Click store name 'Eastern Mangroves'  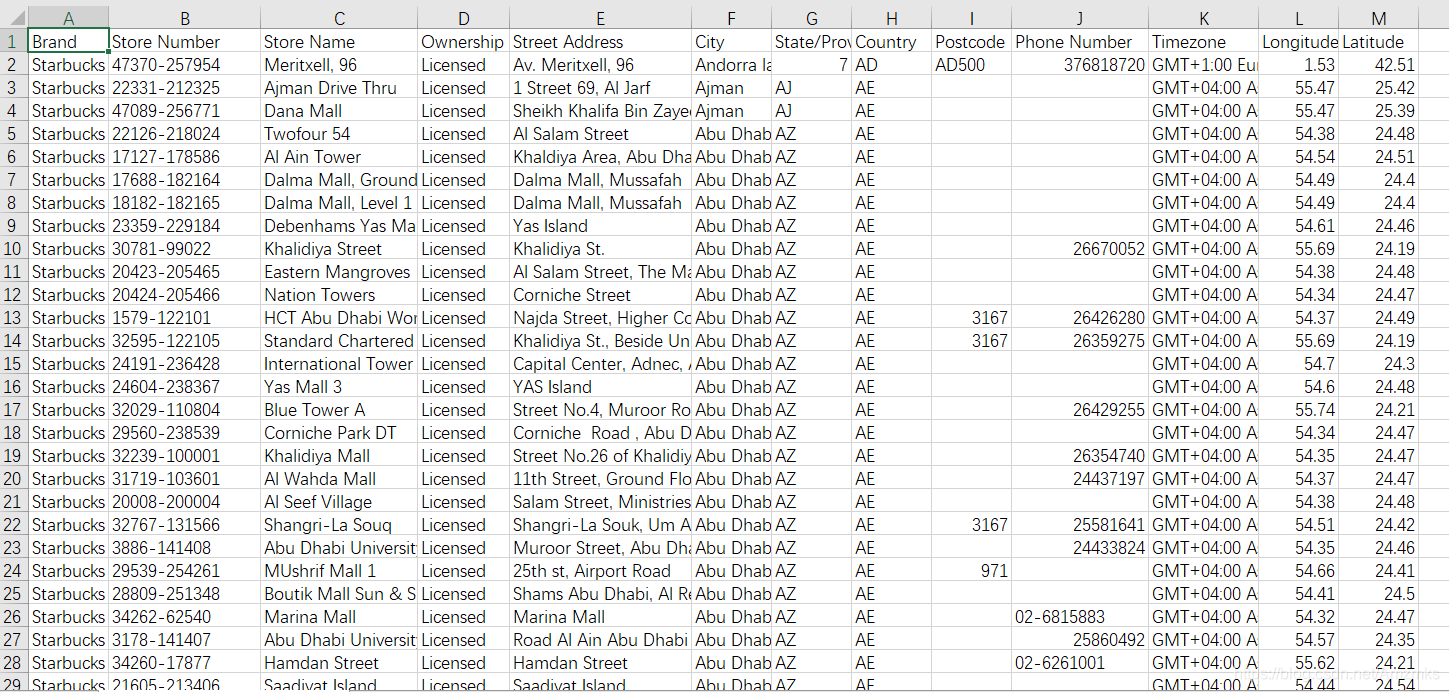339,272
